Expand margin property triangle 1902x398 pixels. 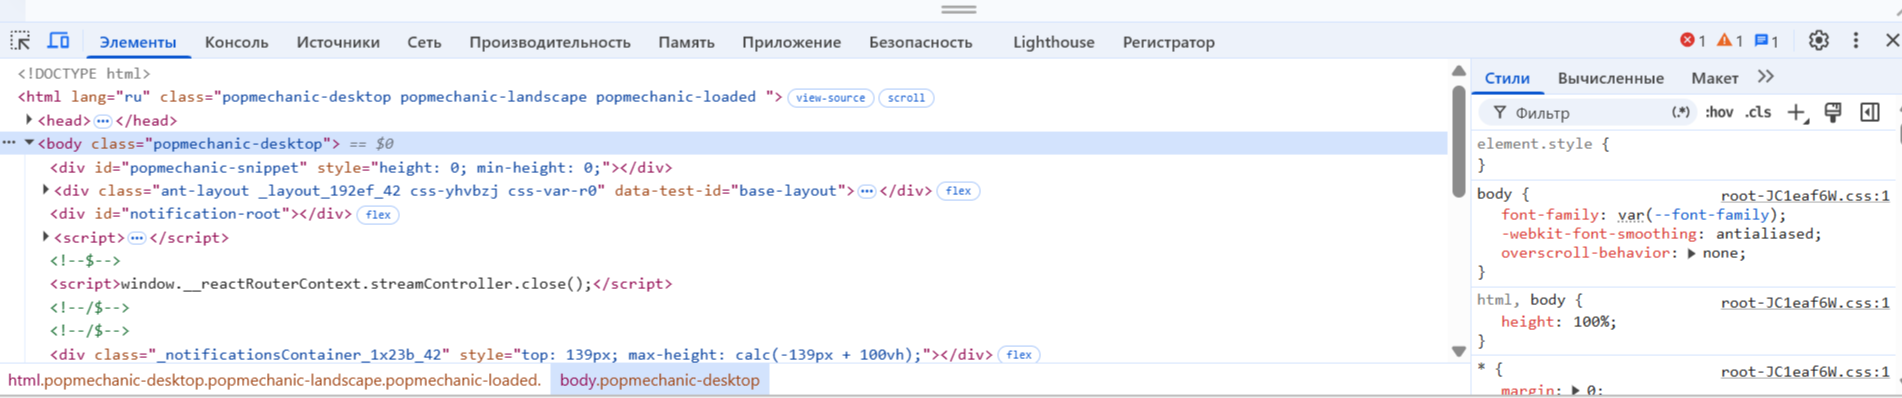tap(1575, 390)
